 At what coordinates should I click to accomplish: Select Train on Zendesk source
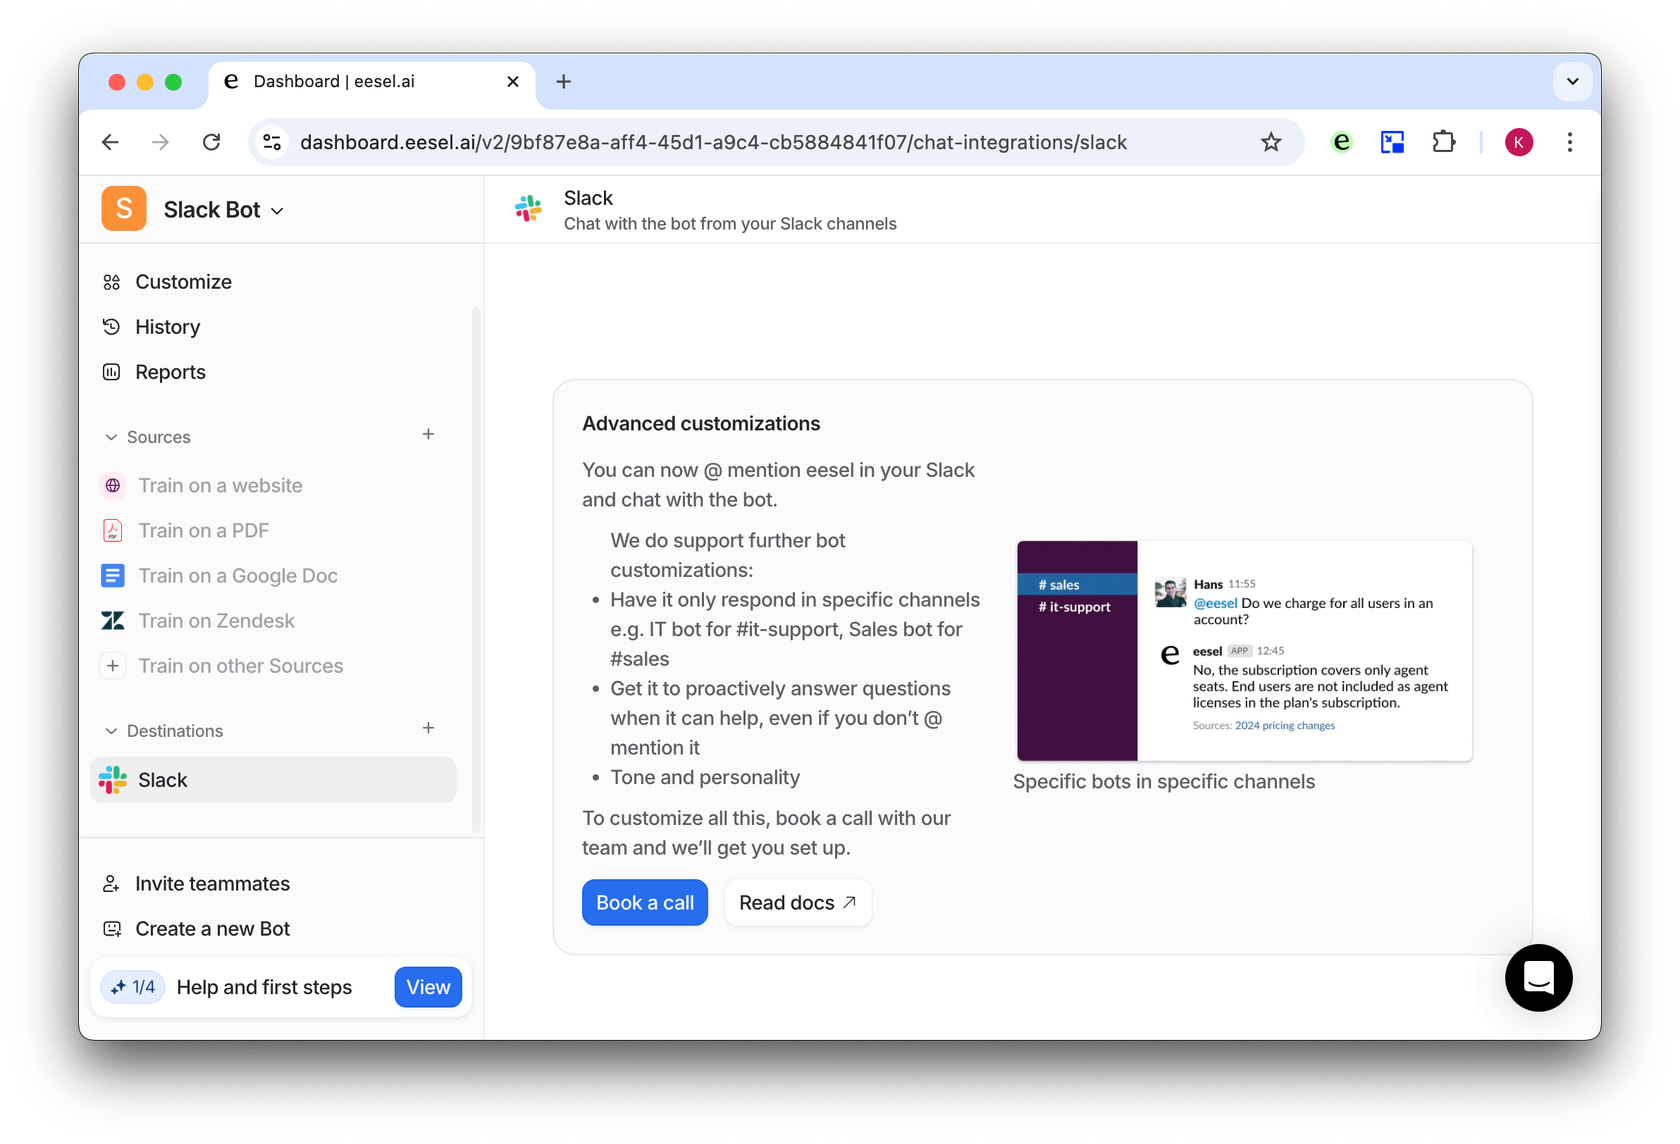pos(216,621)
